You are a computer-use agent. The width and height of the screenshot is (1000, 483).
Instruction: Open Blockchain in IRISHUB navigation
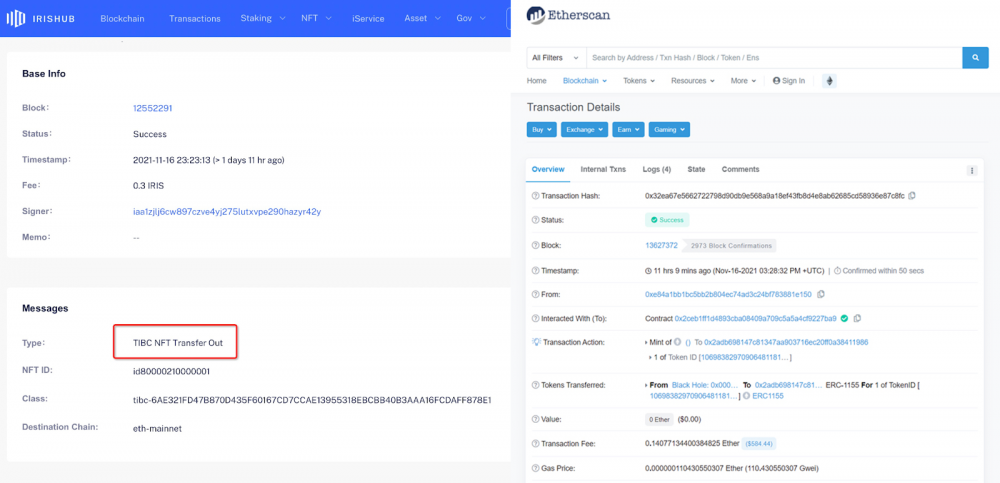click(x=122, y=19)
